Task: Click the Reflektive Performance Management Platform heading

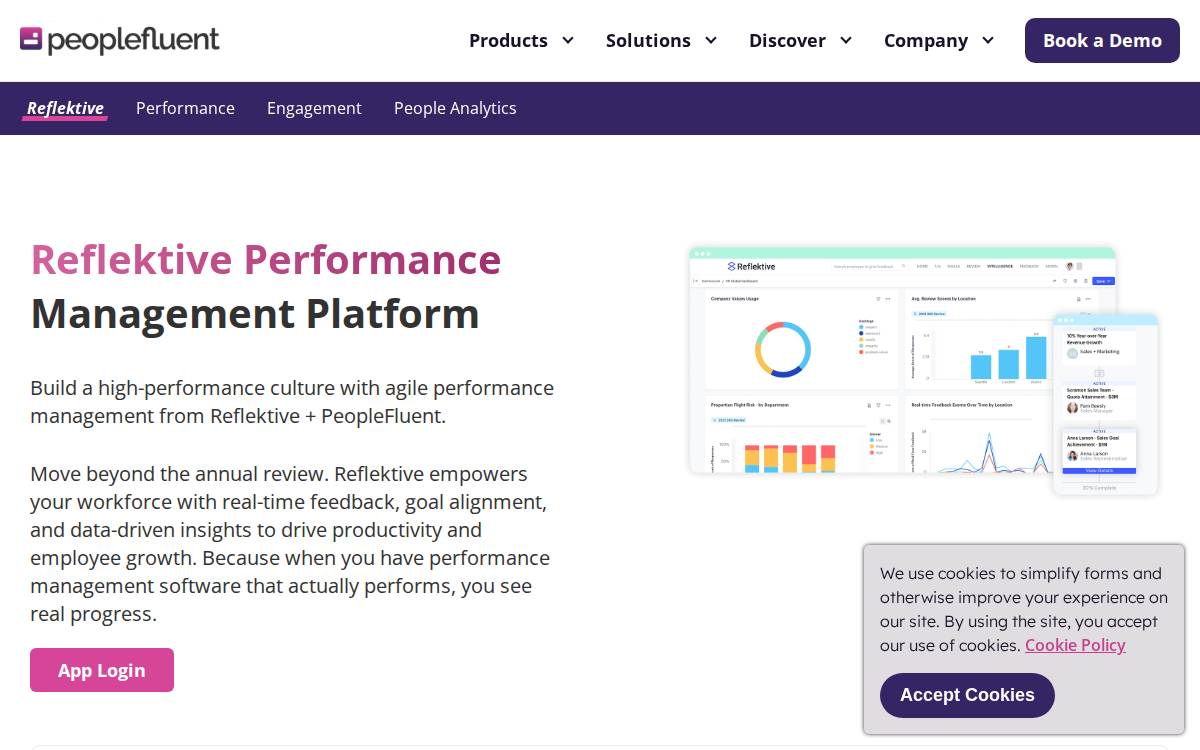Action: (x=266, y=287)
